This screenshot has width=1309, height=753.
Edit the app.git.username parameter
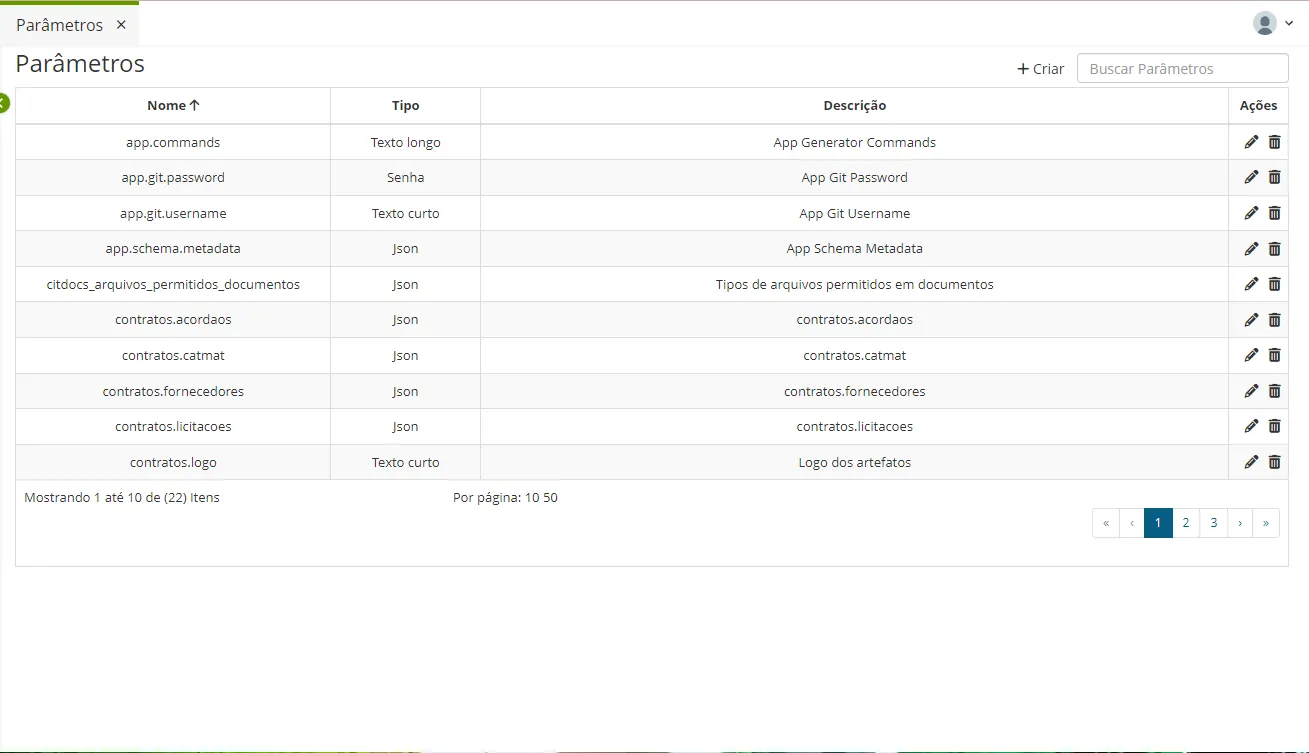pyautogui.click(x=1251, y=213)
